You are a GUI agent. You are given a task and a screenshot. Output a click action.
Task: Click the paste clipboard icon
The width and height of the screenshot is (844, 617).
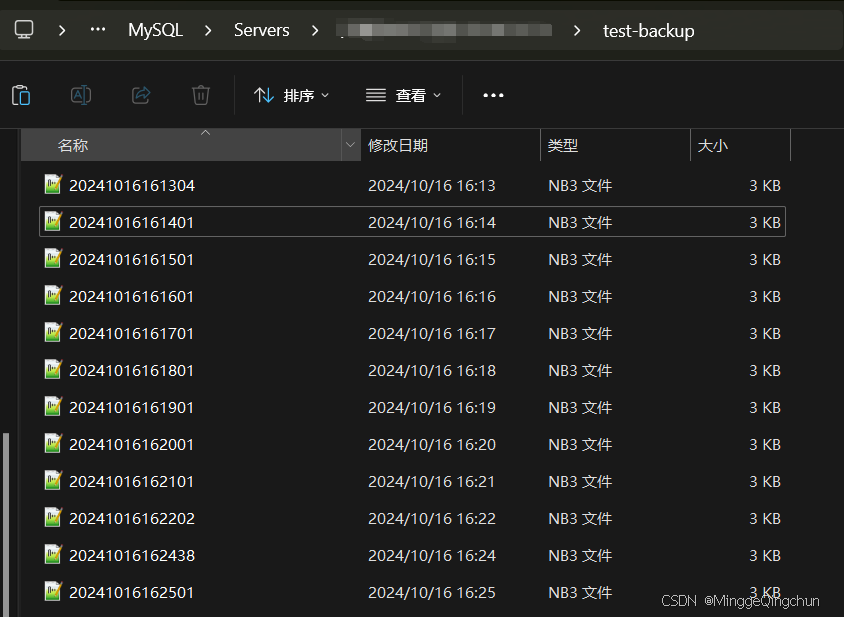(21, 95)
